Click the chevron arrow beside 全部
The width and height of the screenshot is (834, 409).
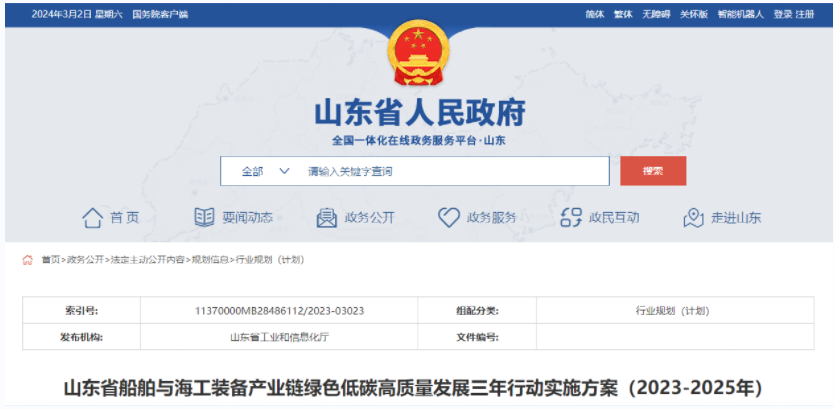(x=284, y=171)
